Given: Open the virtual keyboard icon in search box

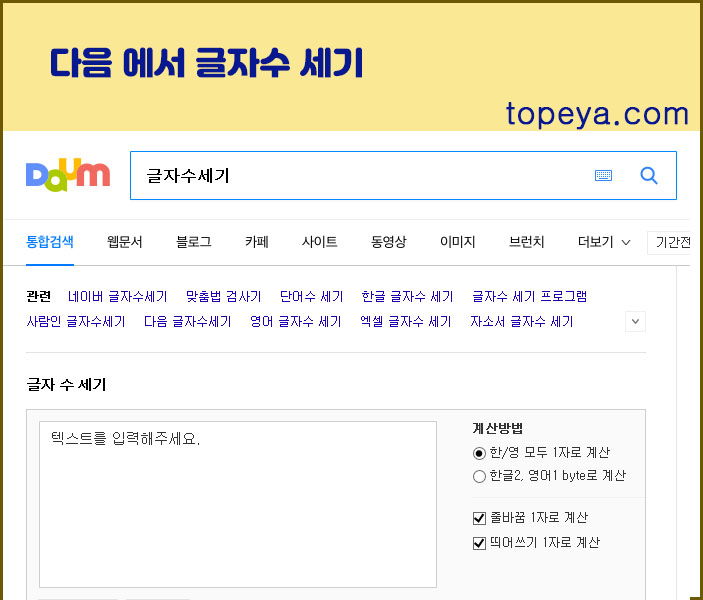Looking at the screenshot, I should pos(603,175).
